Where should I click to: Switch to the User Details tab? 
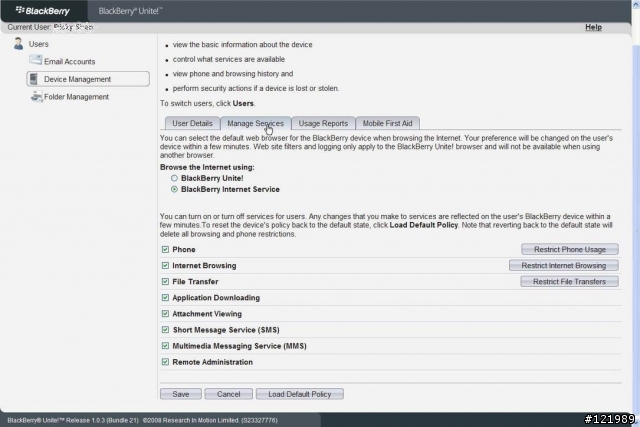click(192, 123)
